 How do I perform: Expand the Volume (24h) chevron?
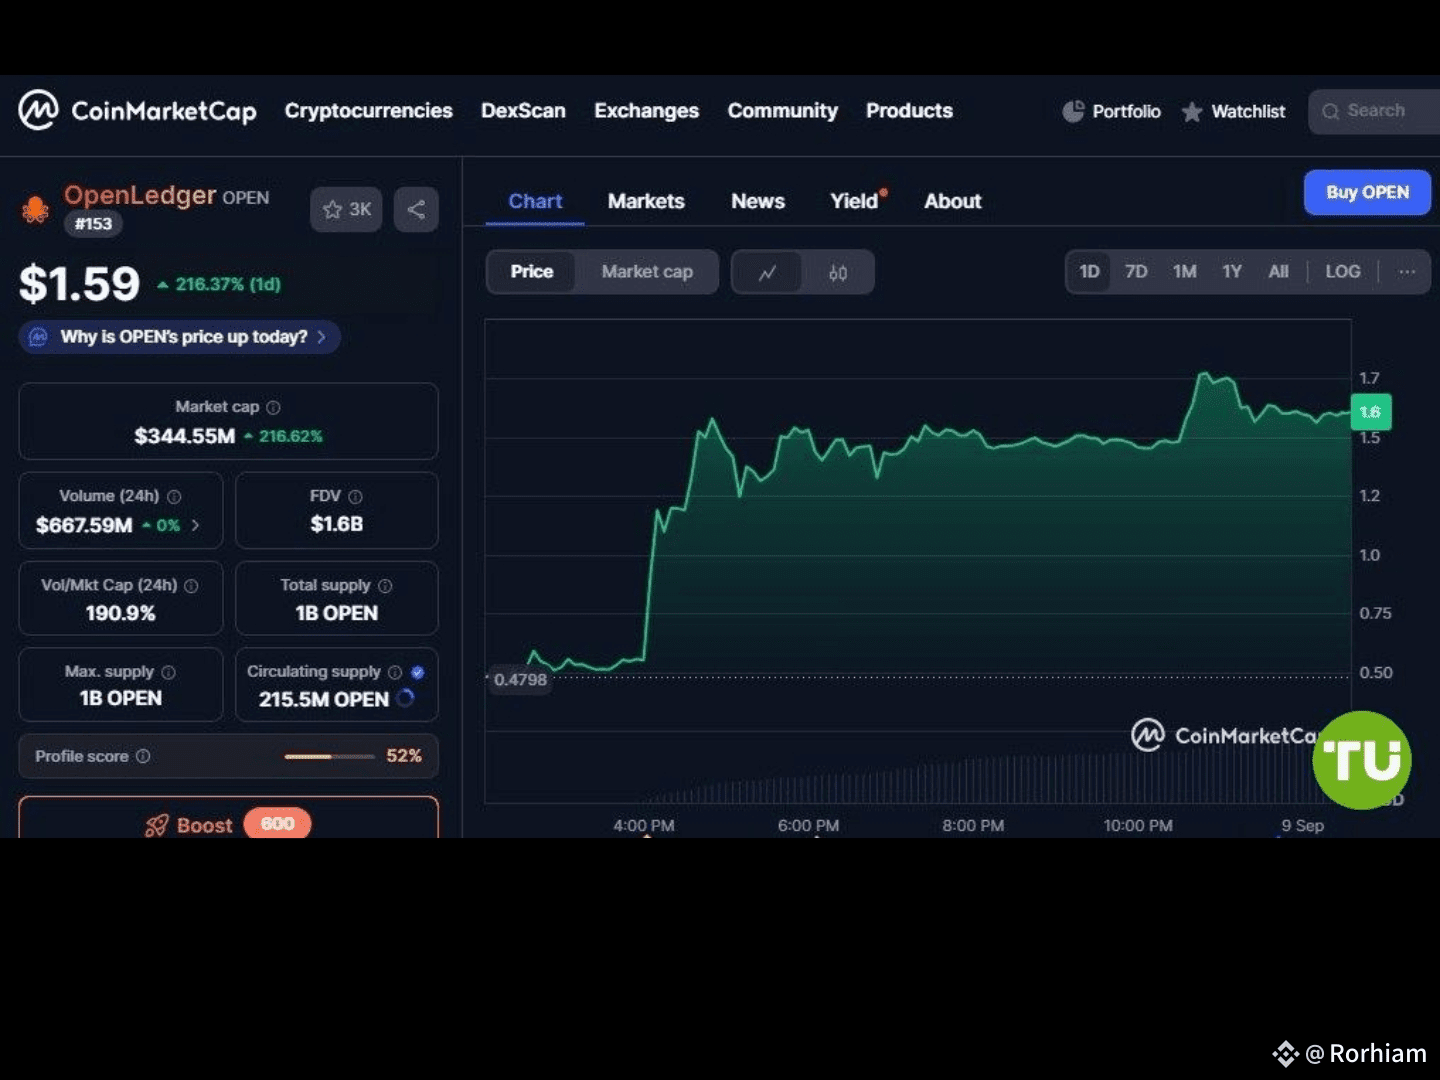tap(195, 525)
